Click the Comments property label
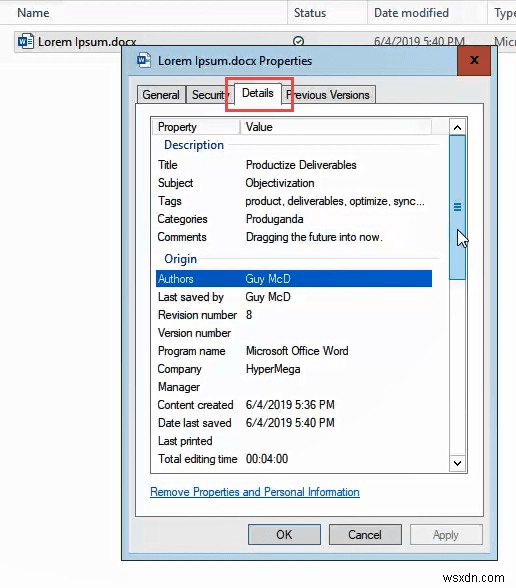 (x=182, y=237)
